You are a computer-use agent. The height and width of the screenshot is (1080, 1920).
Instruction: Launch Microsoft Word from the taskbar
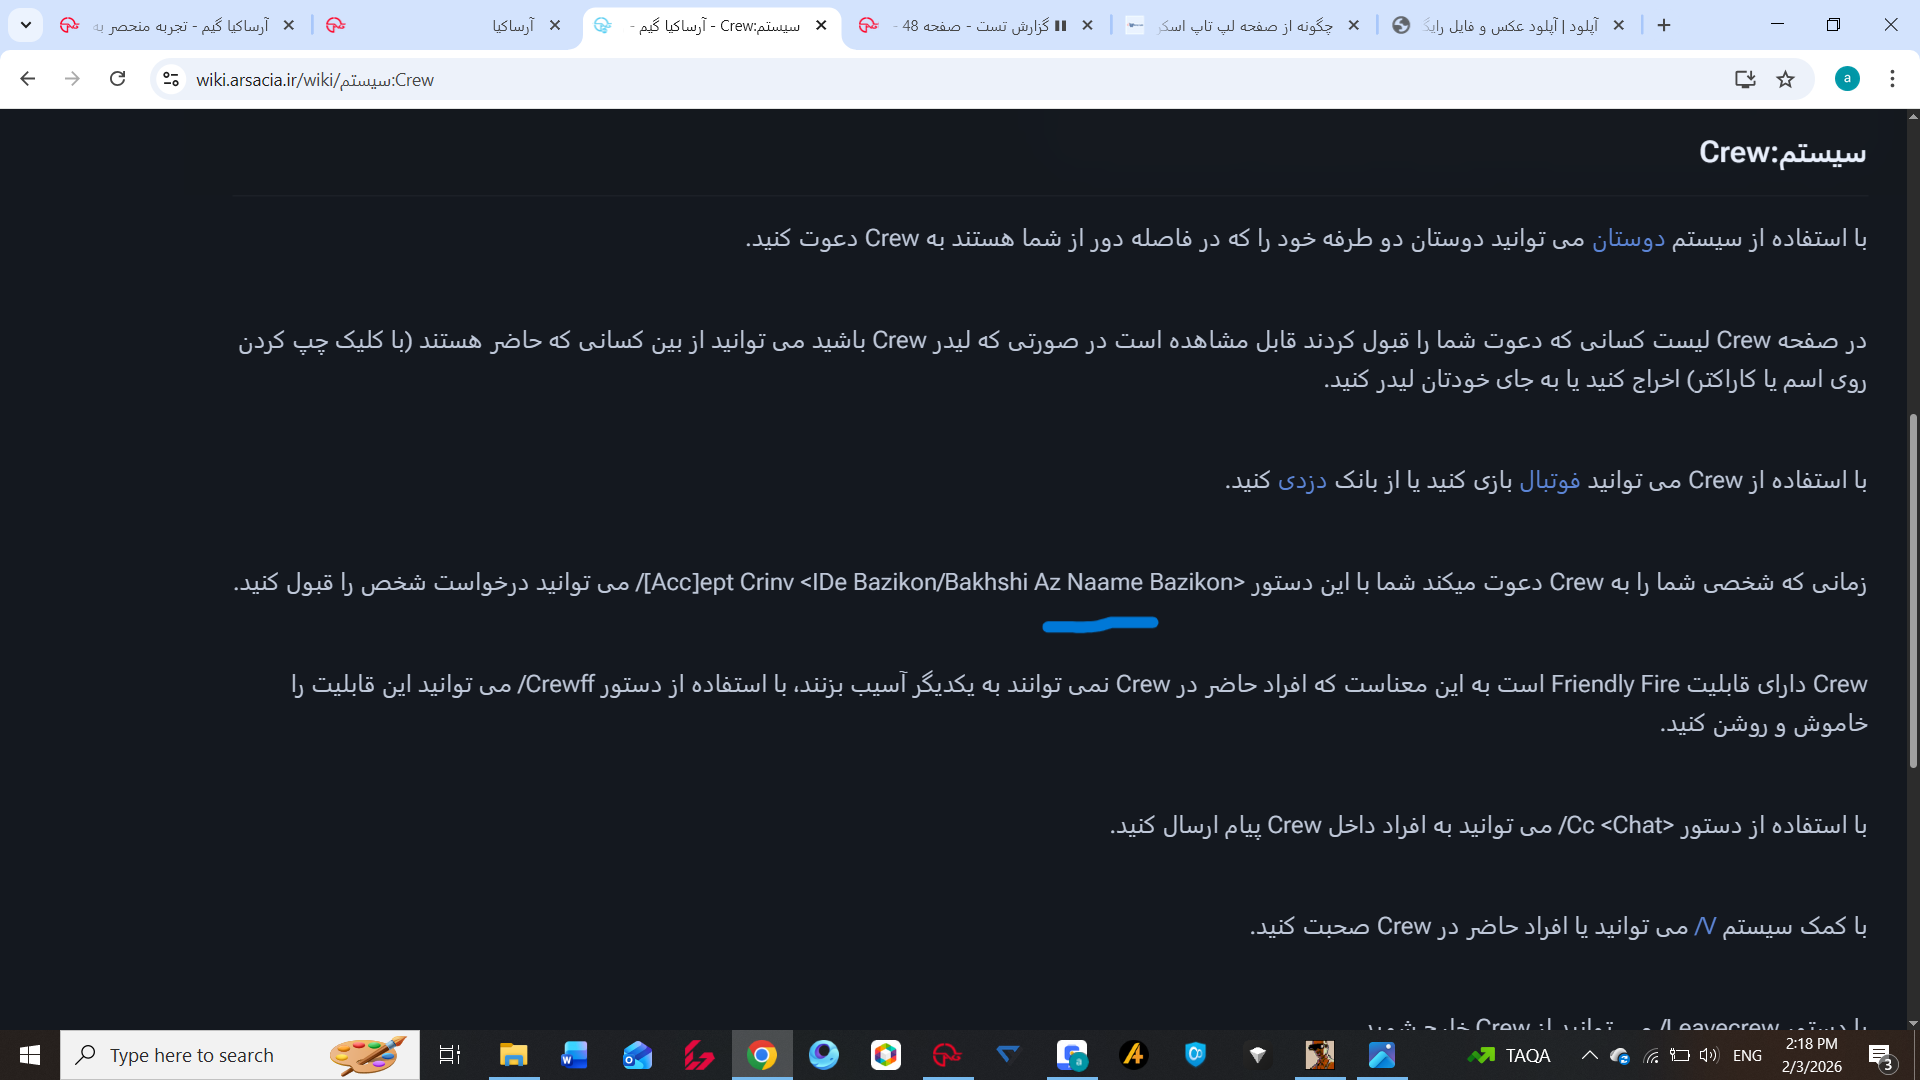pos(574,1055)
